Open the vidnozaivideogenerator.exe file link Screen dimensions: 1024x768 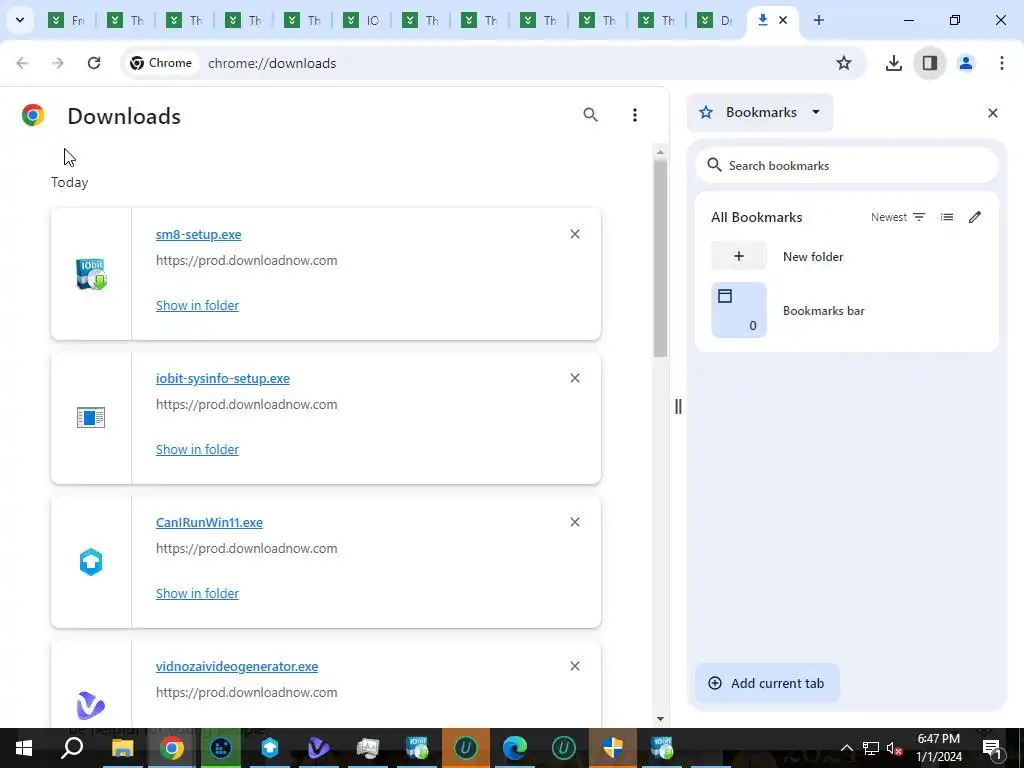237,666
